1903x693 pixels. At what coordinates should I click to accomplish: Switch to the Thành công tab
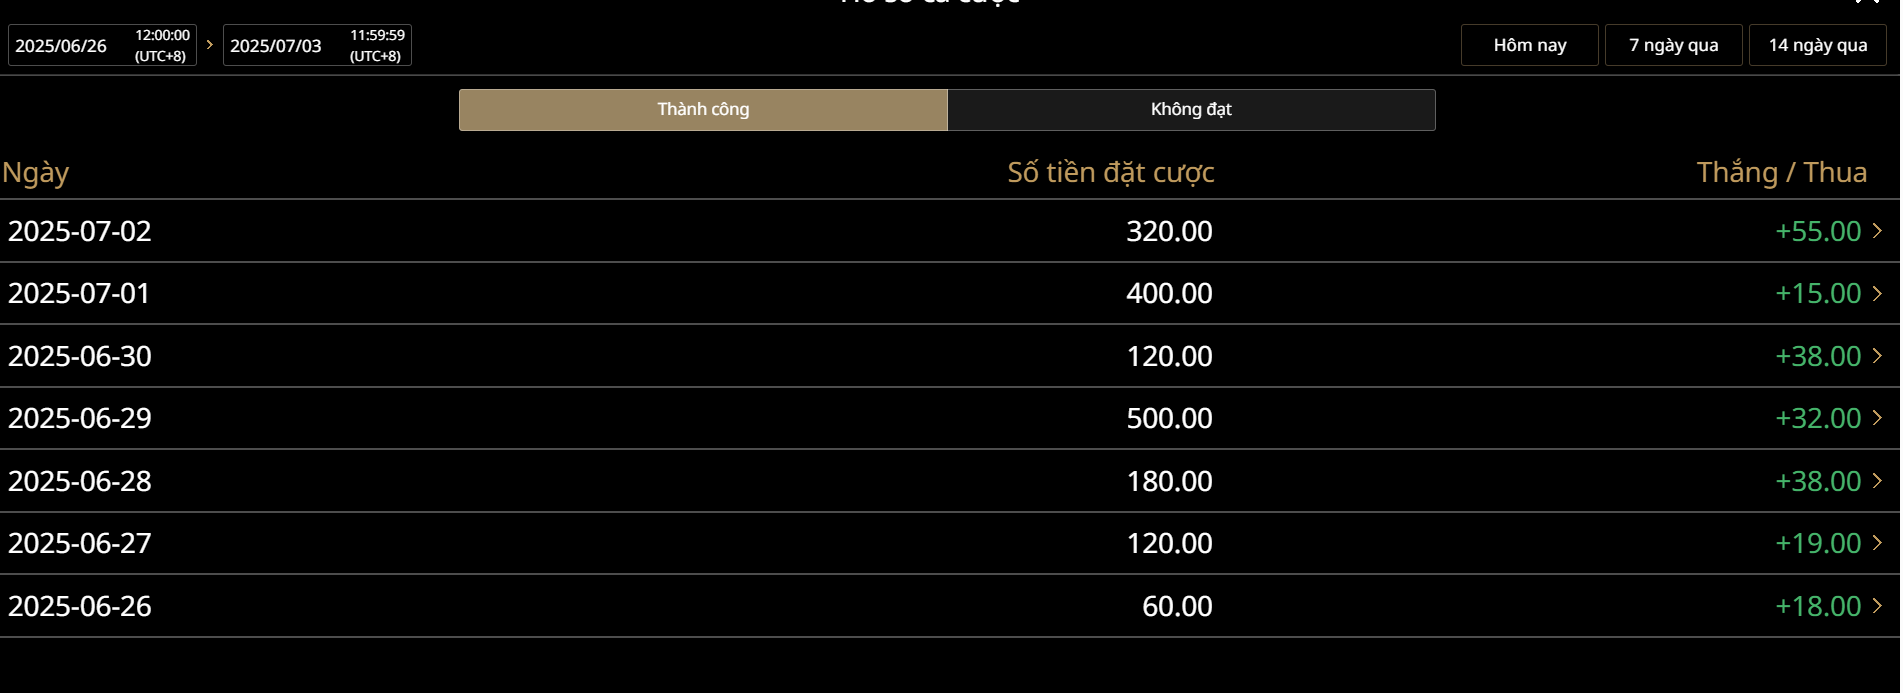[703, 110]
